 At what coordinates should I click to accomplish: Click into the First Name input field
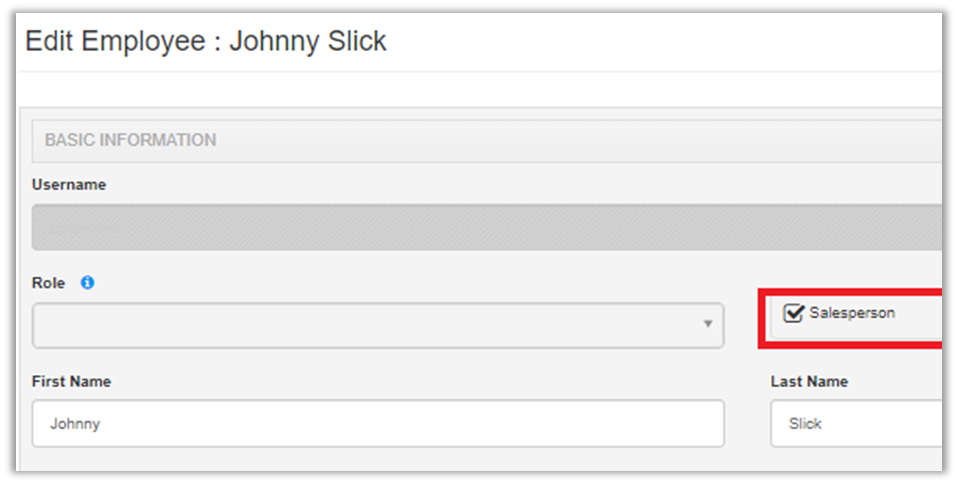(377, 424)
